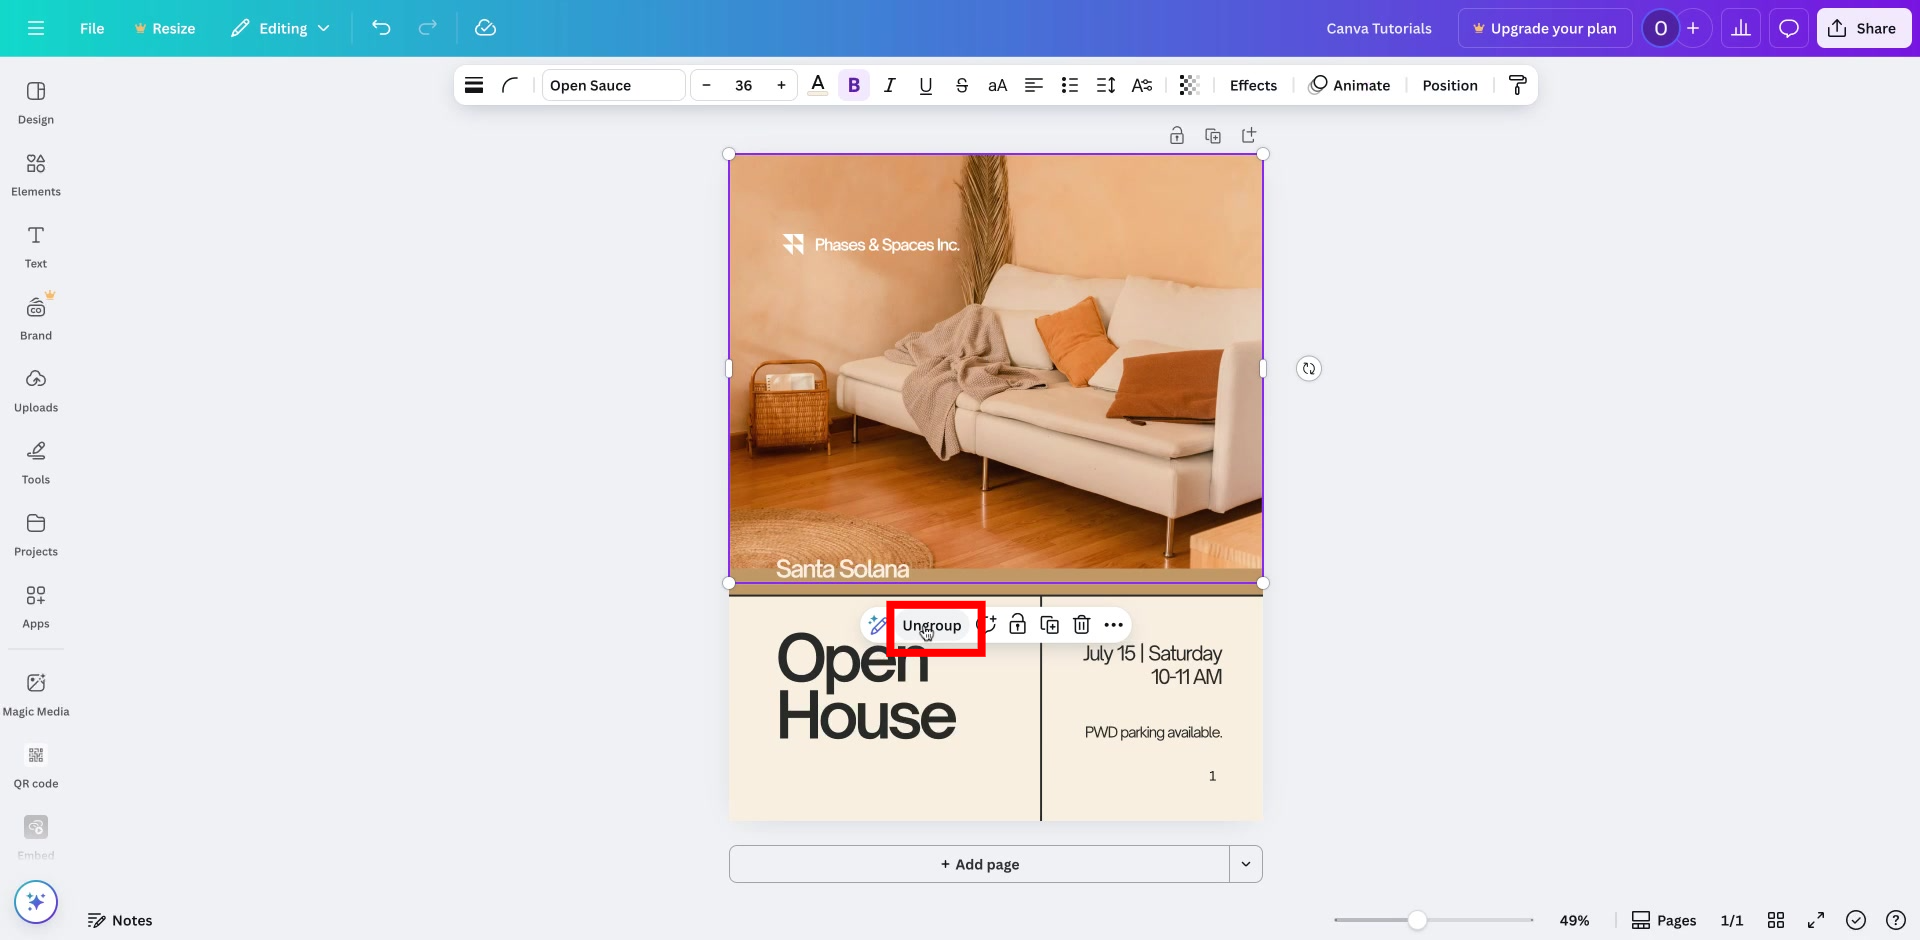Open the Elements panel

[35, 173]
